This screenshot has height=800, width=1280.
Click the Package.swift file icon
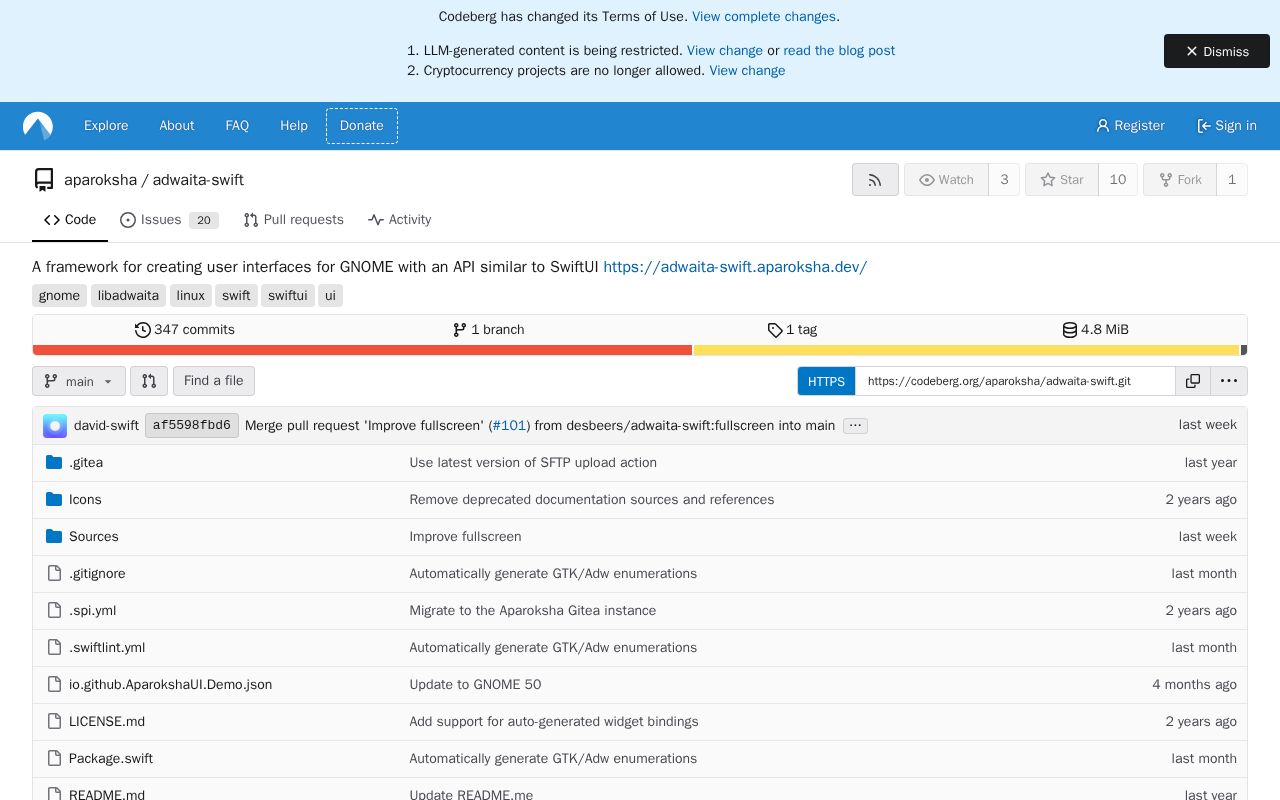tap(54, 758)
